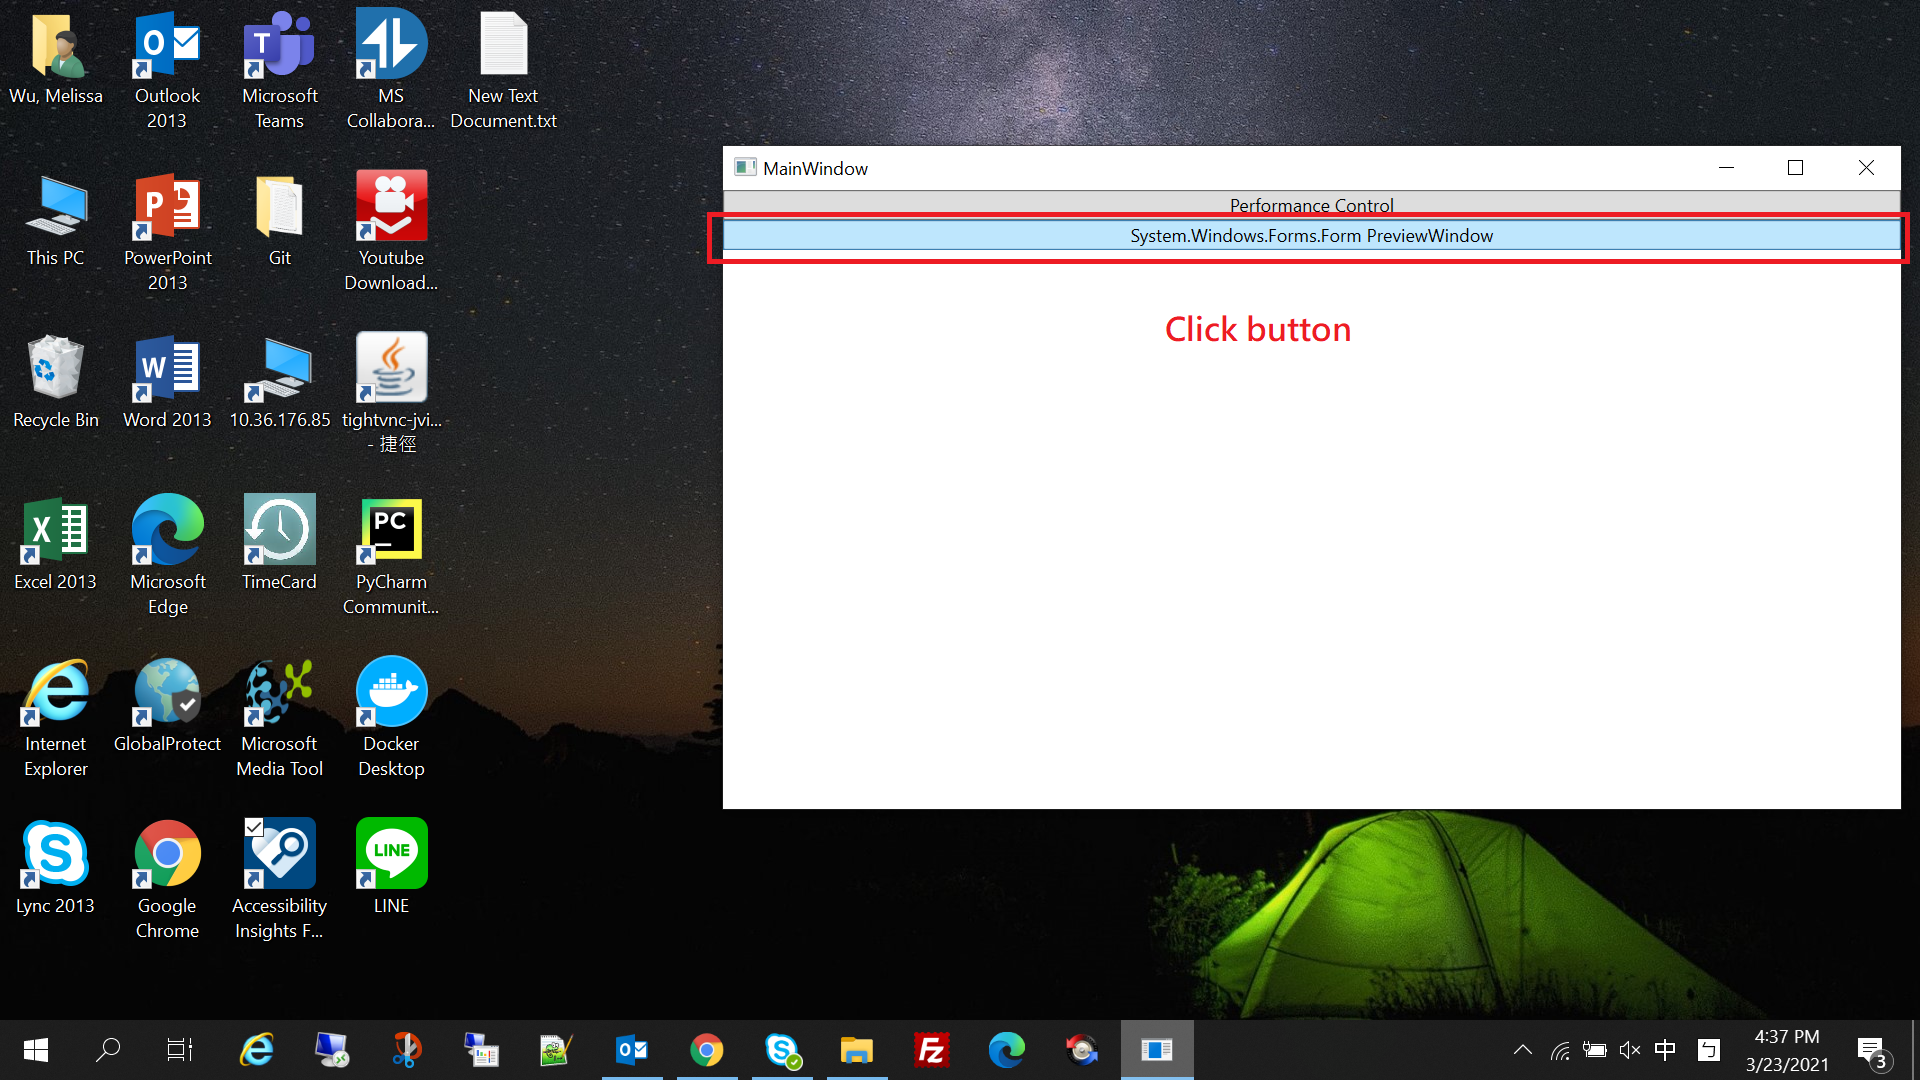This screenshot has height=1080, width=1920.
Task: Switch input method via the 中 indicator
Action: tap(1665, 1050)
